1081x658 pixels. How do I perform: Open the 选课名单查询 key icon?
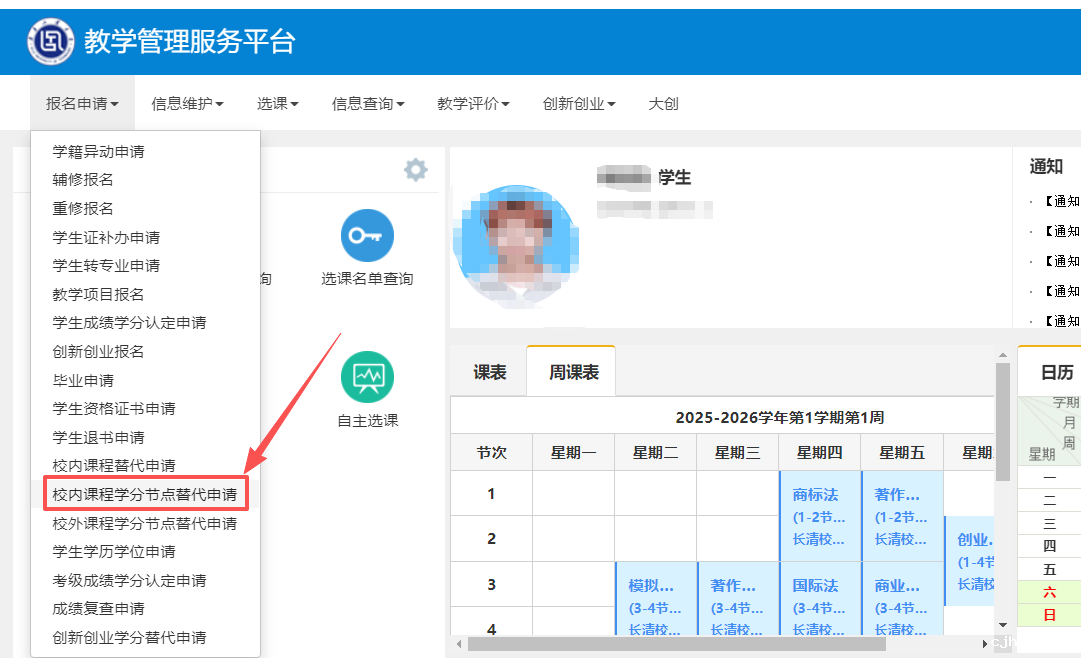pos(367,236)
